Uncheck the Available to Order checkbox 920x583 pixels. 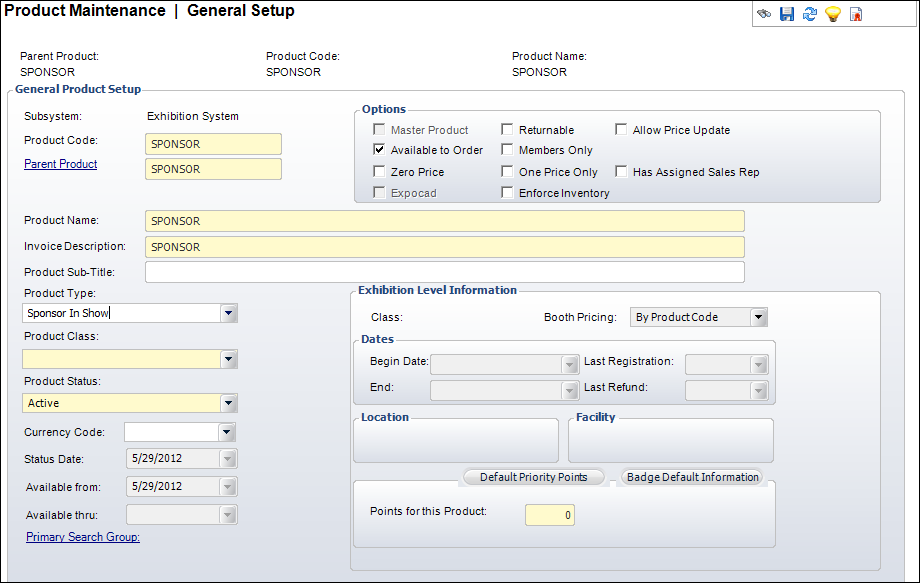pos(380,150)
